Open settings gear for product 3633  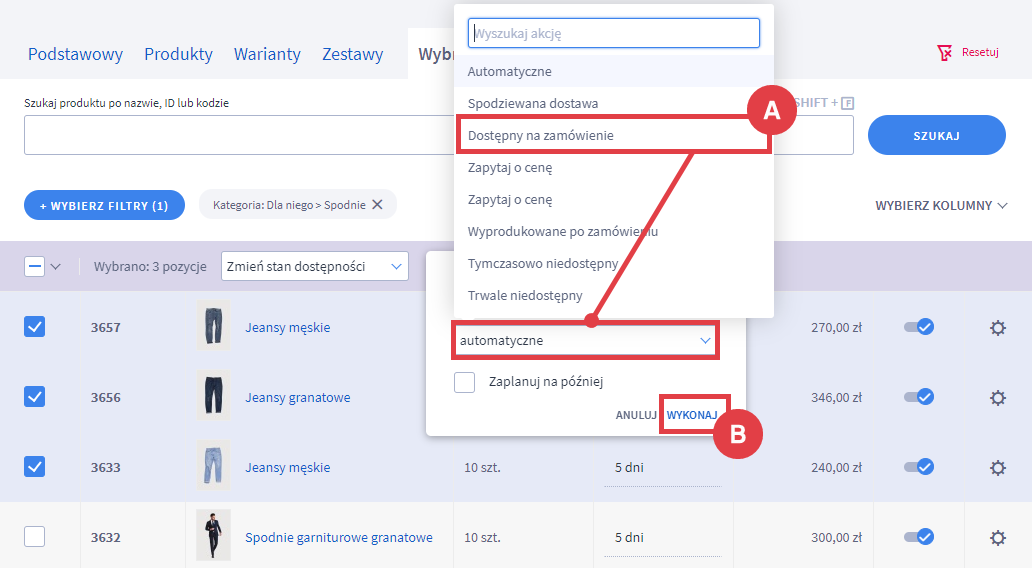[x=998, y=467]
